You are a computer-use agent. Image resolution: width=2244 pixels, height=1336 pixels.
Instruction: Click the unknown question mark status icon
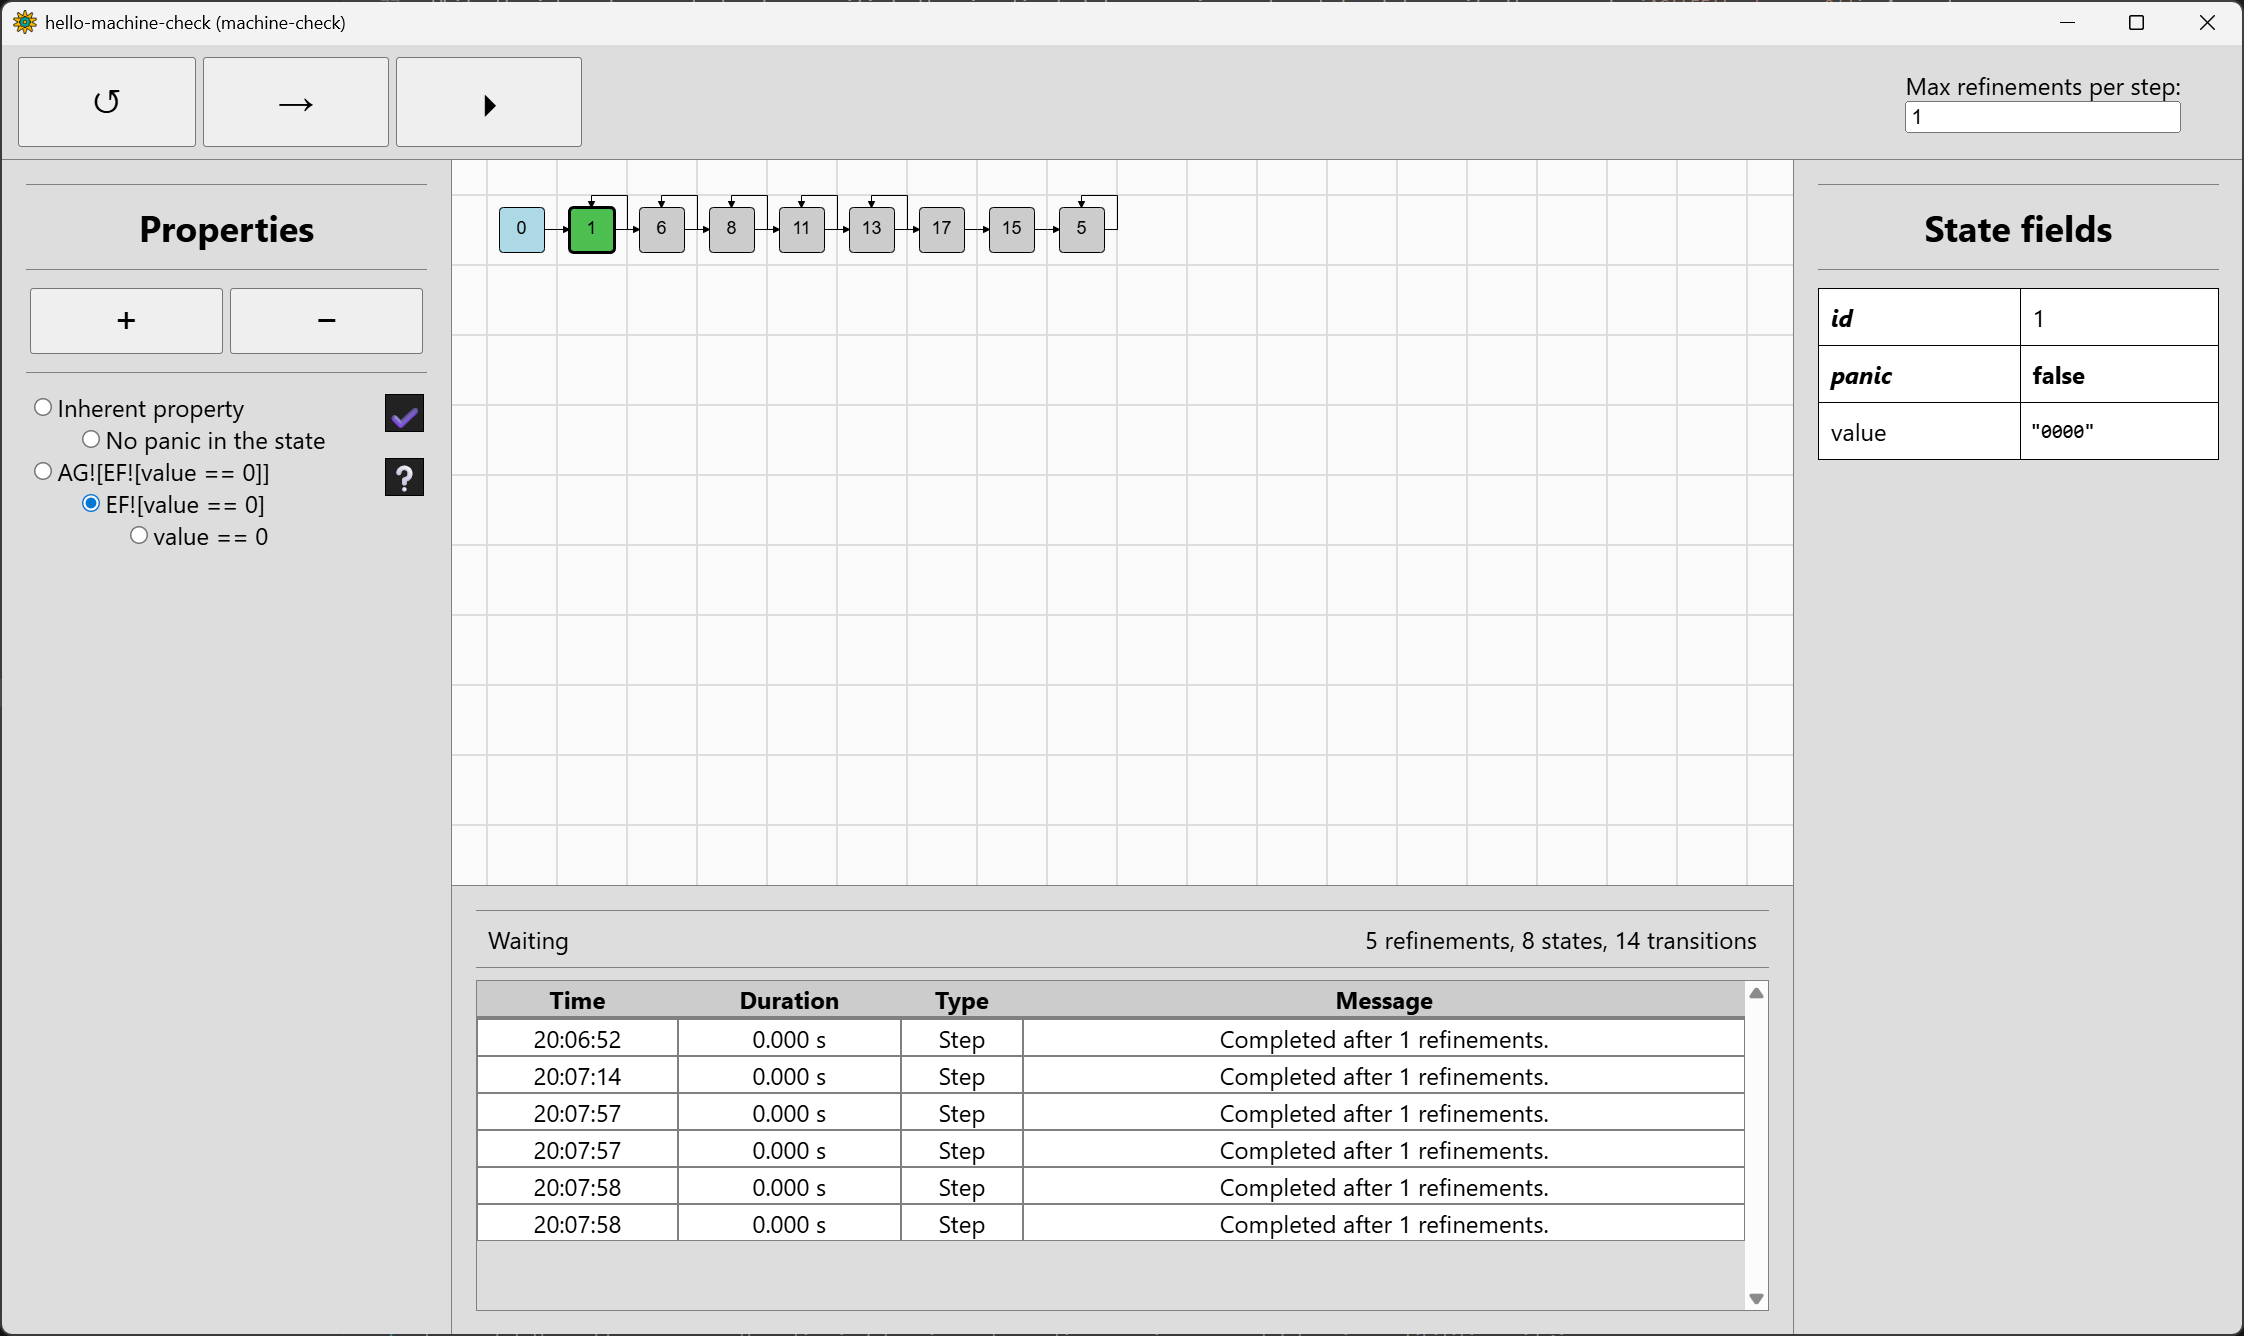tap(404, 478)
